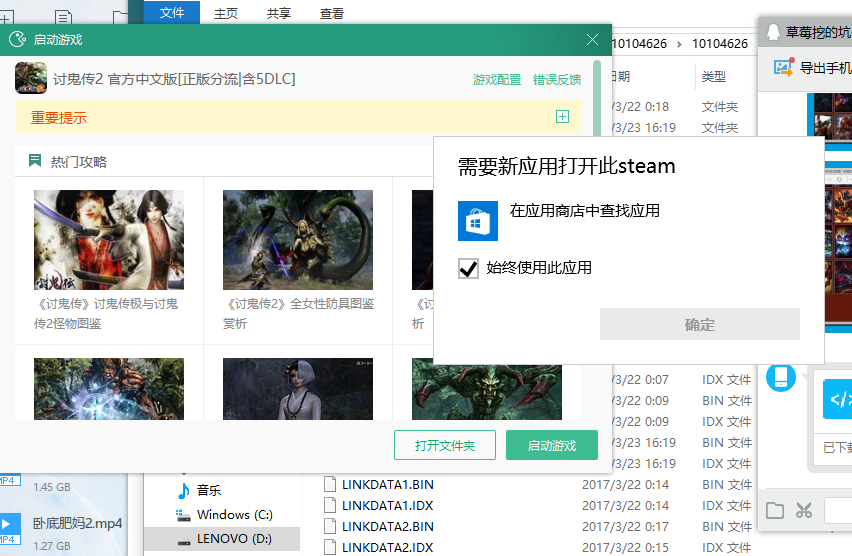Select Windows (C:) drive in navigation pane
Image resolution: width=852 pixels, height=556 pixels.
(x=234, y=514)
